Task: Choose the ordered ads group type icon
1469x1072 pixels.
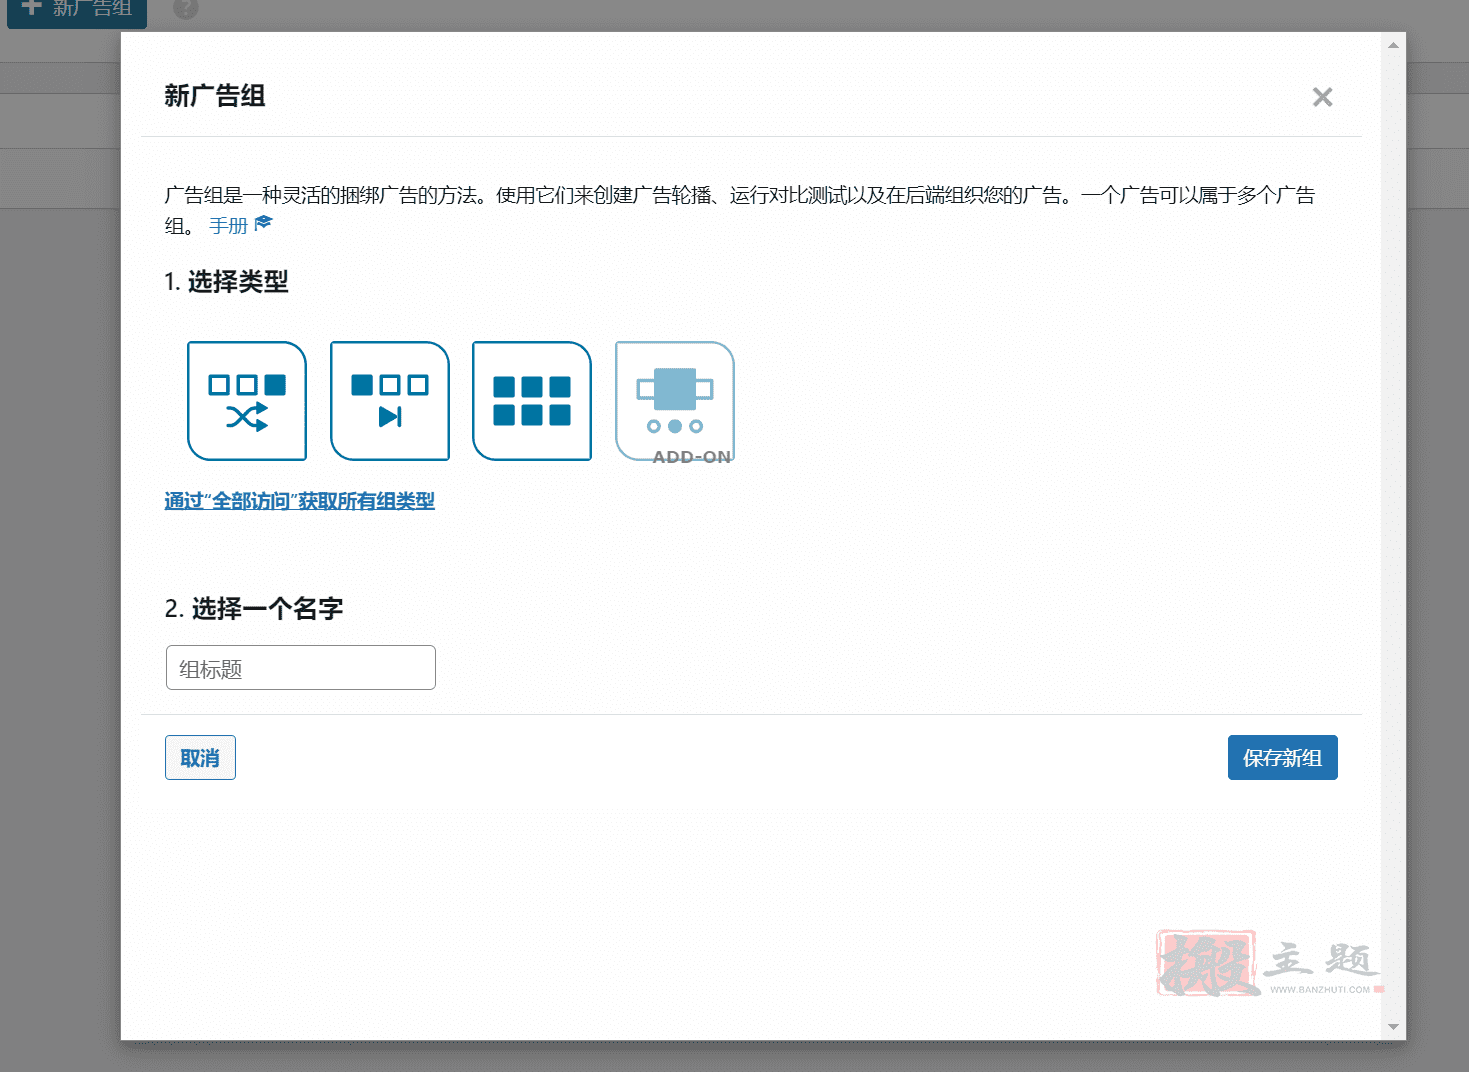Action: click(x=390, y=401)
